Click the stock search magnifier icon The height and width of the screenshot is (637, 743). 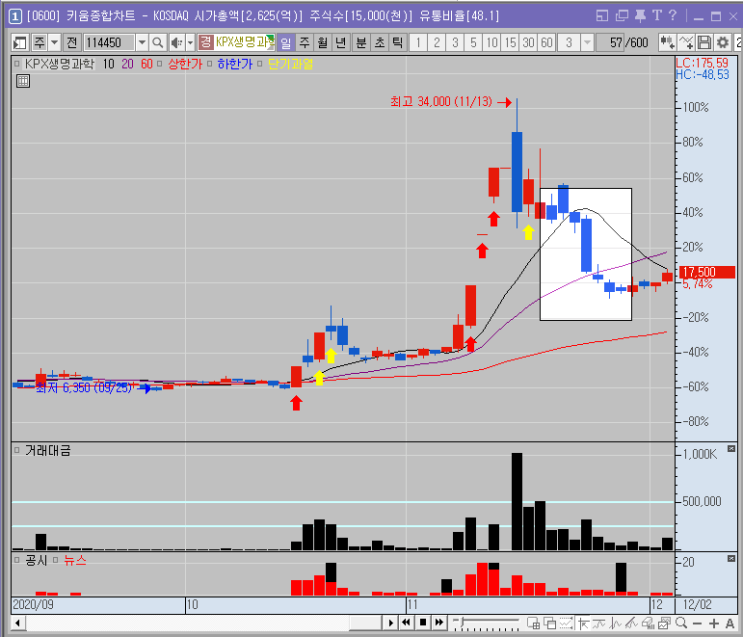click(157, 43)
